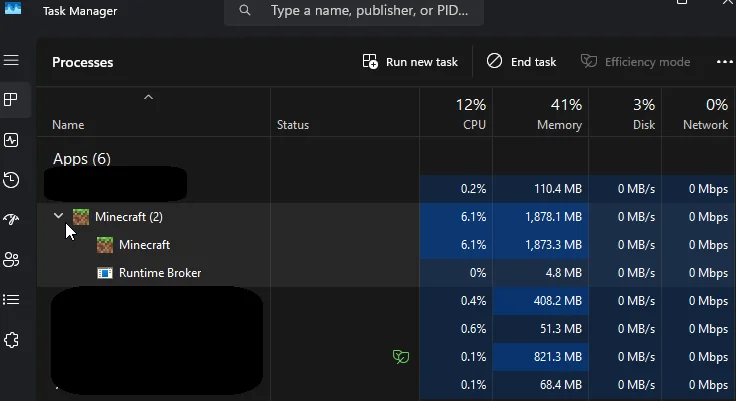Select the Processes page icon in sidebar
The image size is (736, 401).
pyautogui.click(x=11, y=100)
